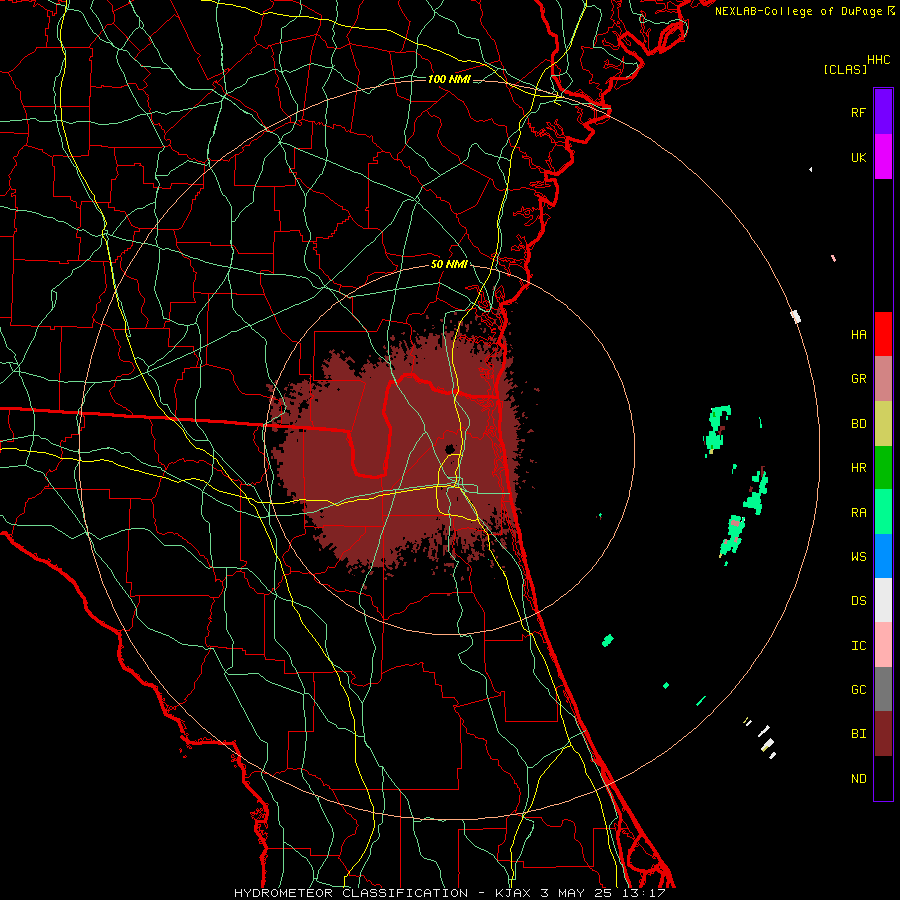The height and width of the screenshot is (900, 900).
Task: Click the UK legend label
Action: point(858,157)
